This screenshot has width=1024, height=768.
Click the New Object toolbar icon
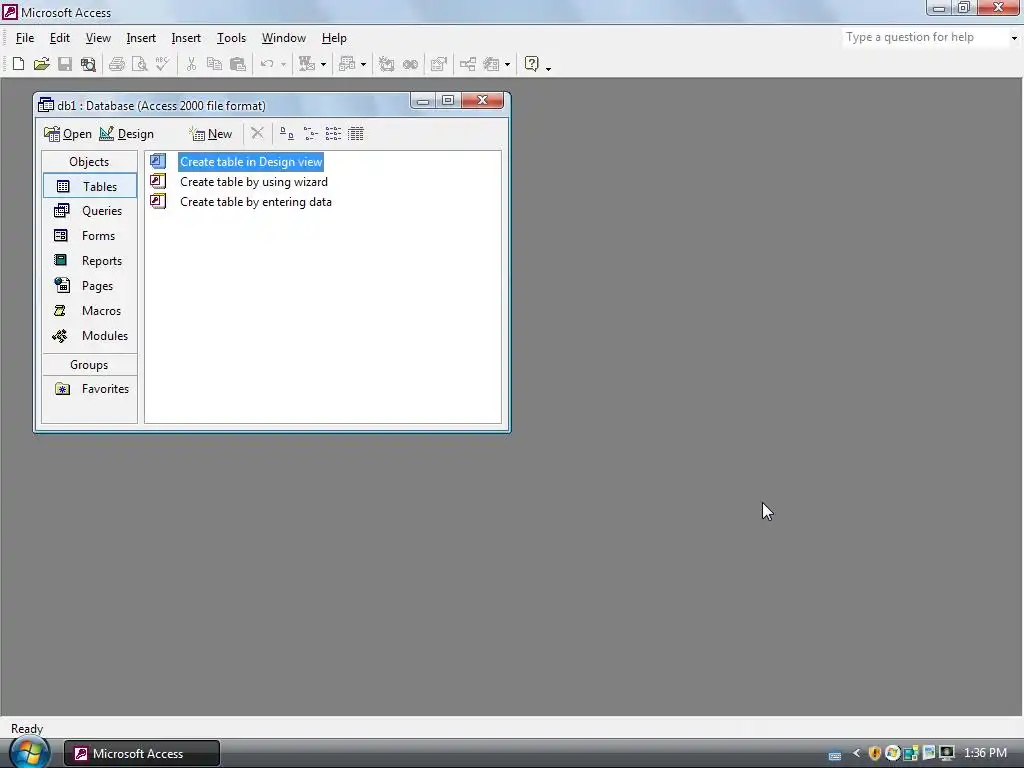492,64
